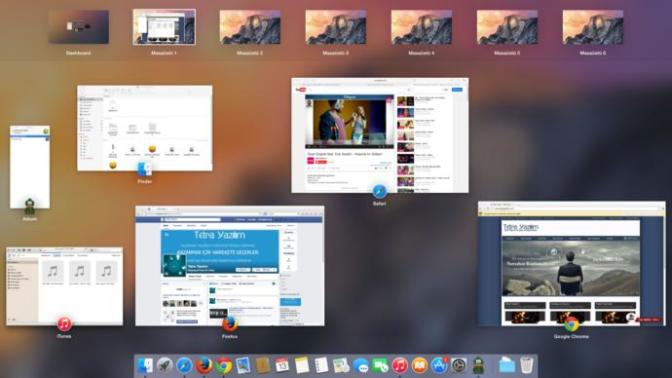Open yellow Notes icon in Dock
This screenshot has height=378, width=672.
tap(302, 366)
